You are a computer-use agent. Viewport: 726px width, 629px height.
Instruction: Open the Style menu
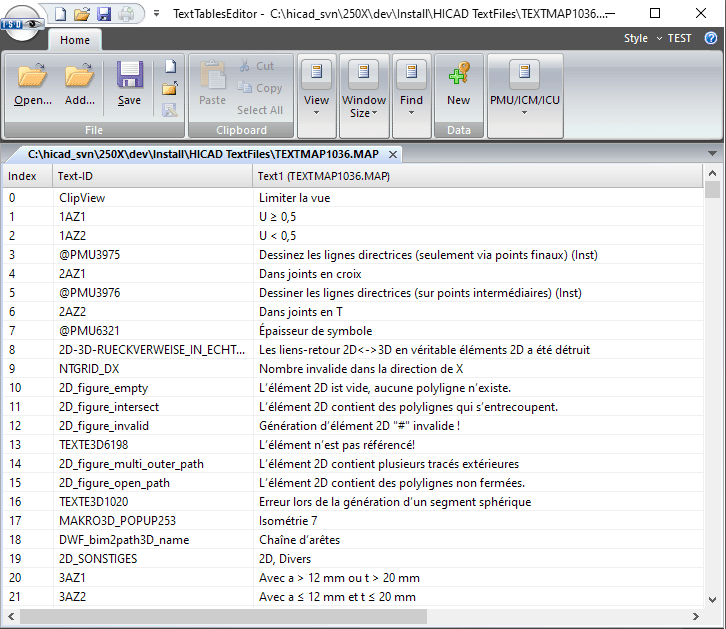pyautogui.click(x=641, y=39)
